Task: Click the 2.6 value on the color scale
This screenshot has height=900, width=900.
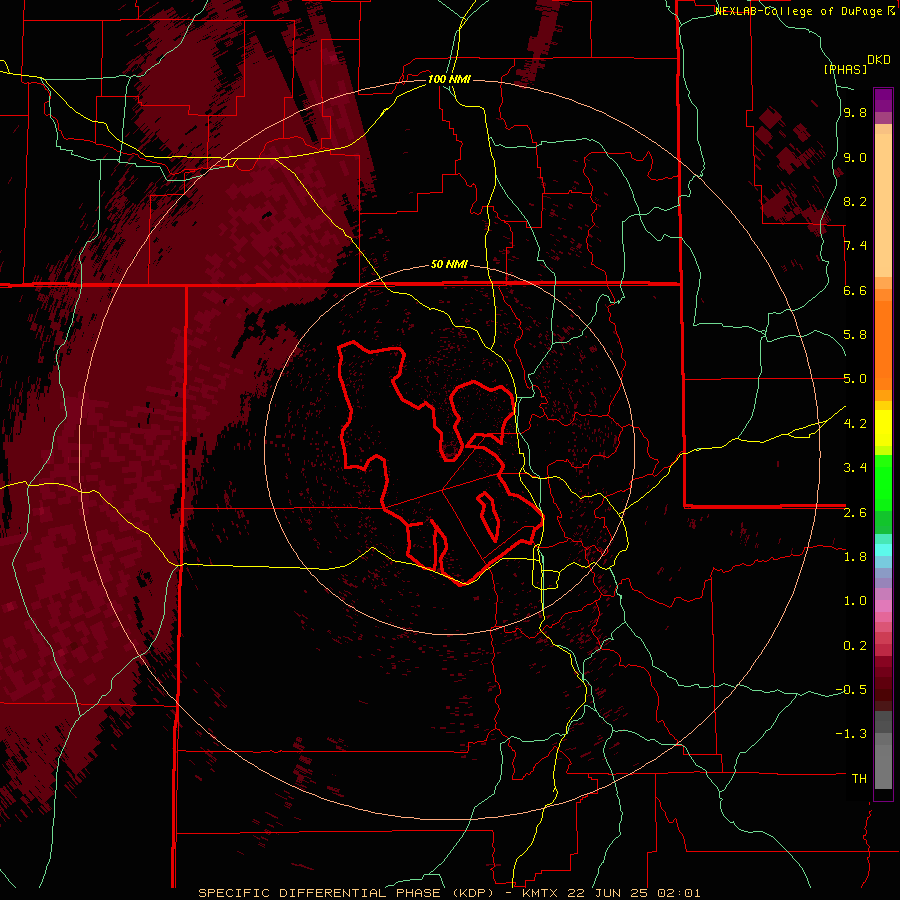Action: click(855, 513)
